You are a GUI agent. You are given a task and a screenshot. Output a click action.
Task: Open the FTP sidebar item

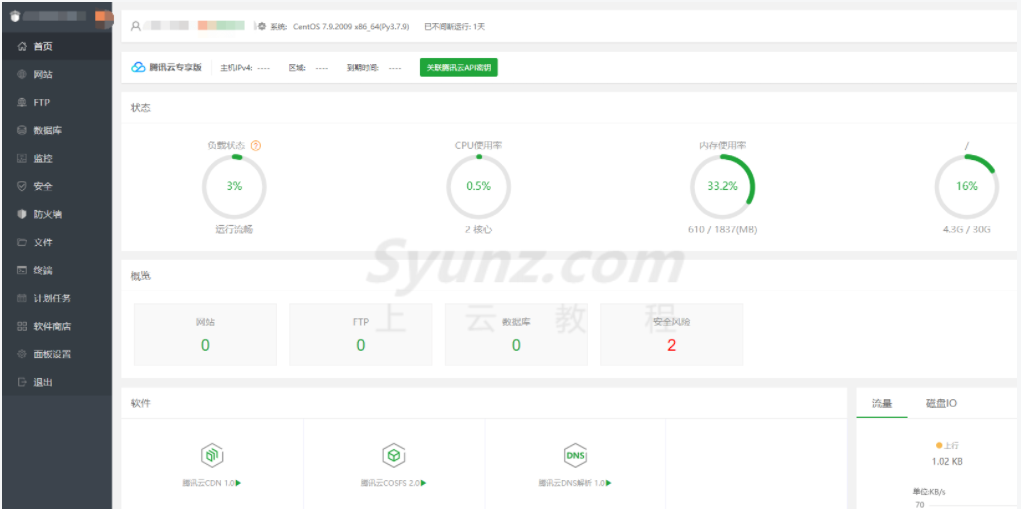(56, 102)
